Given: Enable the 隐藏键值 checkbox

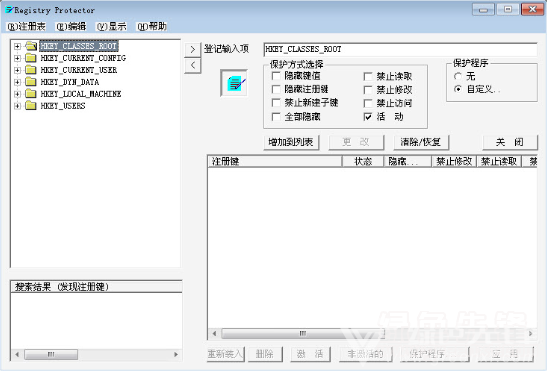Looking at the screenshot, I should (x=276, y=76).
